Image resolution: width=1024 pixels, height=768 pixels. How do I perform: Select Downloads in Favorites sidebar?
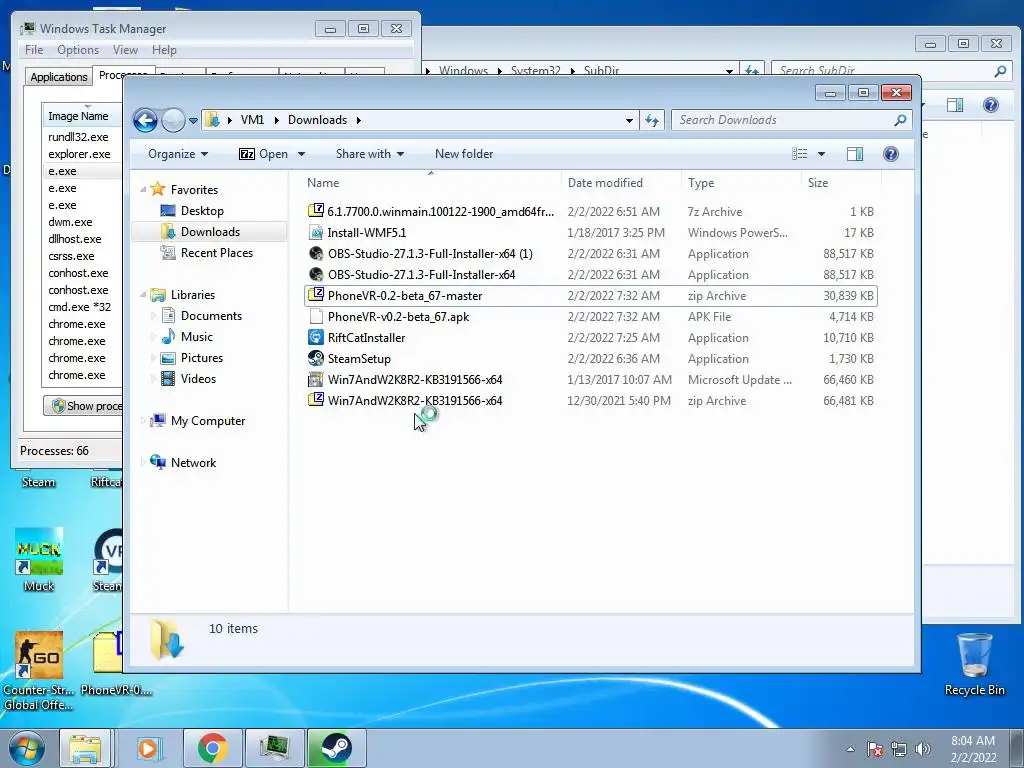[x=210, y=232]
